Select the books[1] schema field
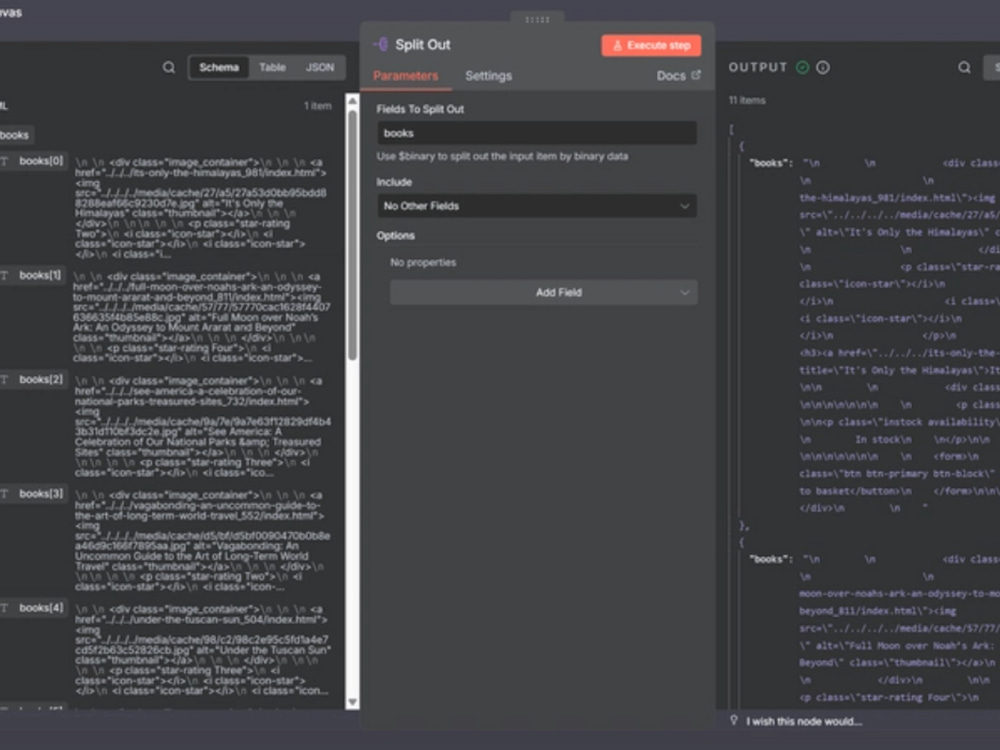Screen dimensions: 1000x750 40,275
